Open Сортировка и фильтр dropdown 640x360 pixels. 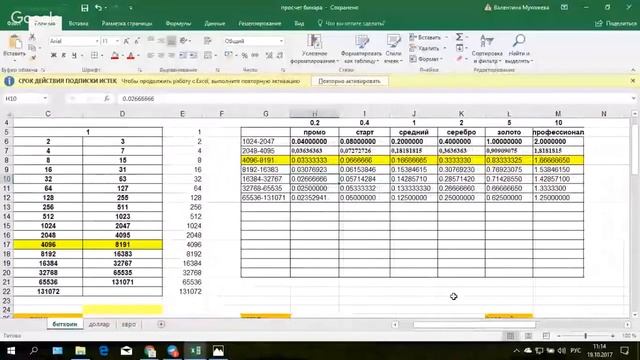487,49
